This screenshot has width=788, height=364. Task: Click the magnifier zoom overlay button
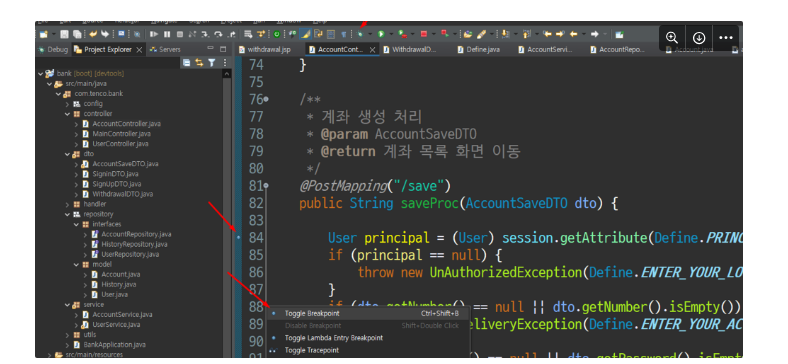click(x=672, y=38)
